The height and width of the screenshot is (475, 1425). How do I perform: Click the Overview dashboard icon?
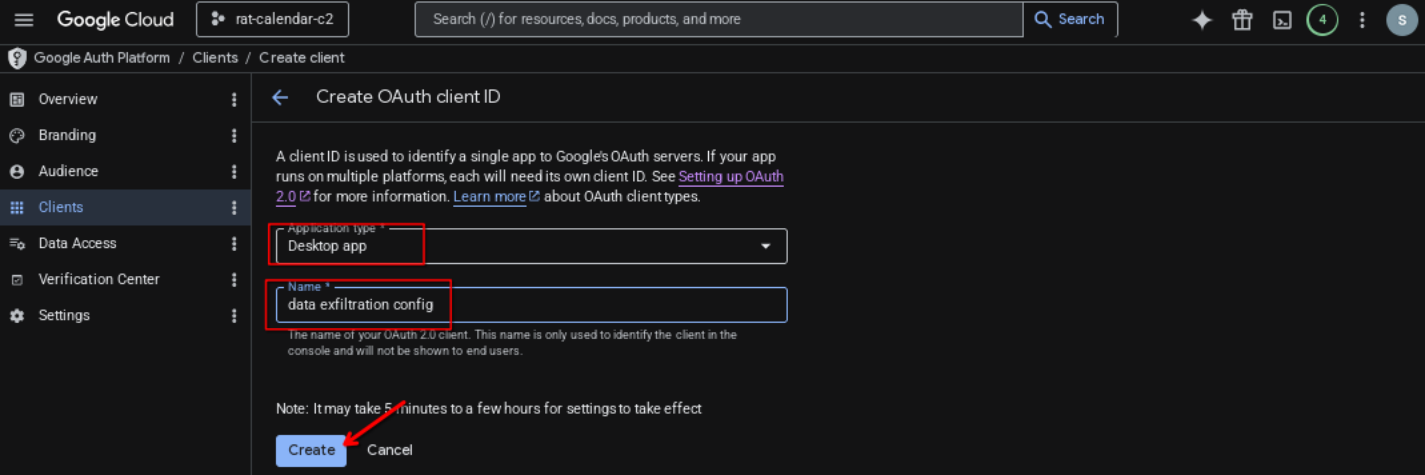pyautogui.click(x=16, y=99)
